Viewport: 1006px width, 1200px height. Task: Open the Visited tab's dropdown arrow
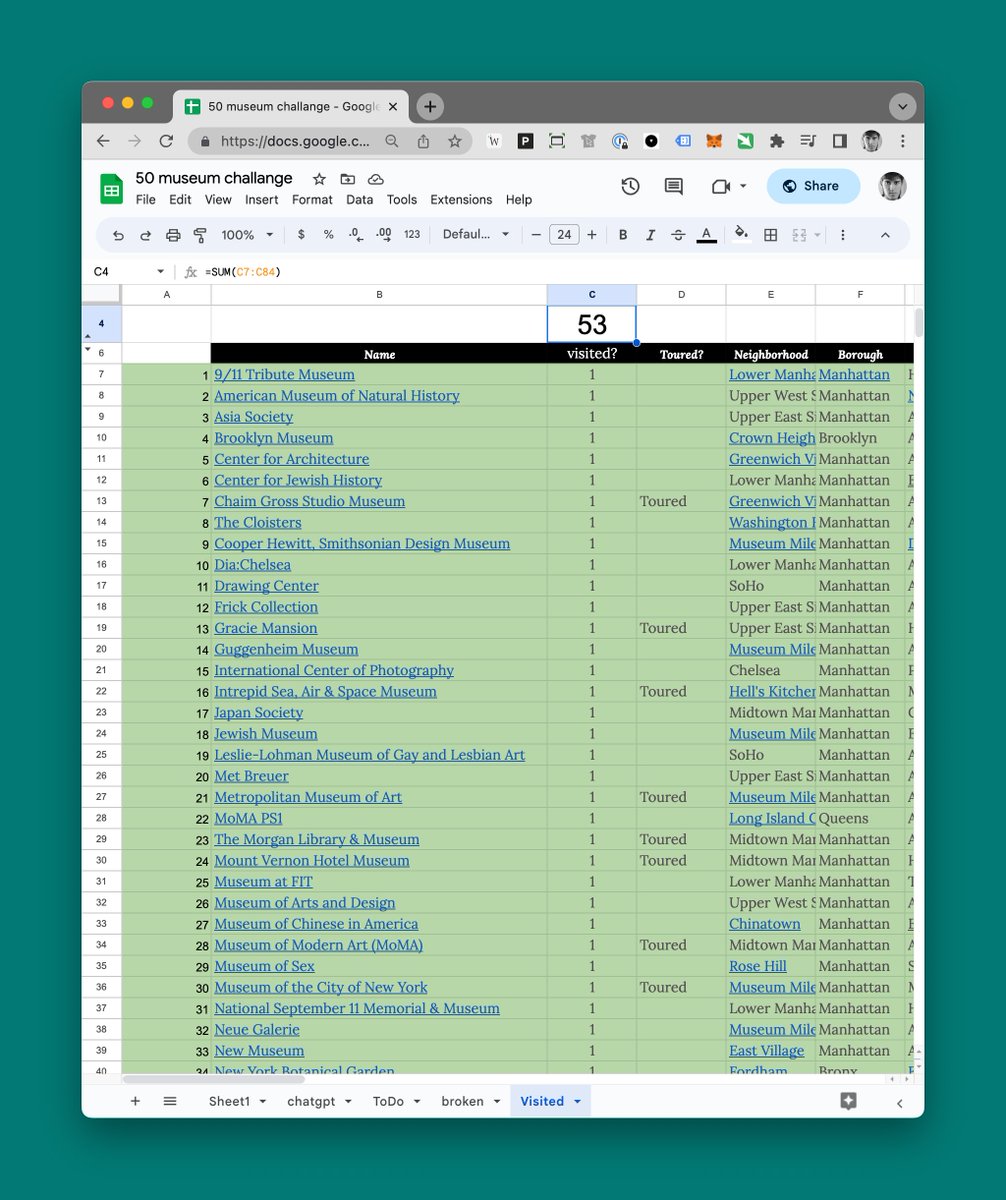[577, 1101]
